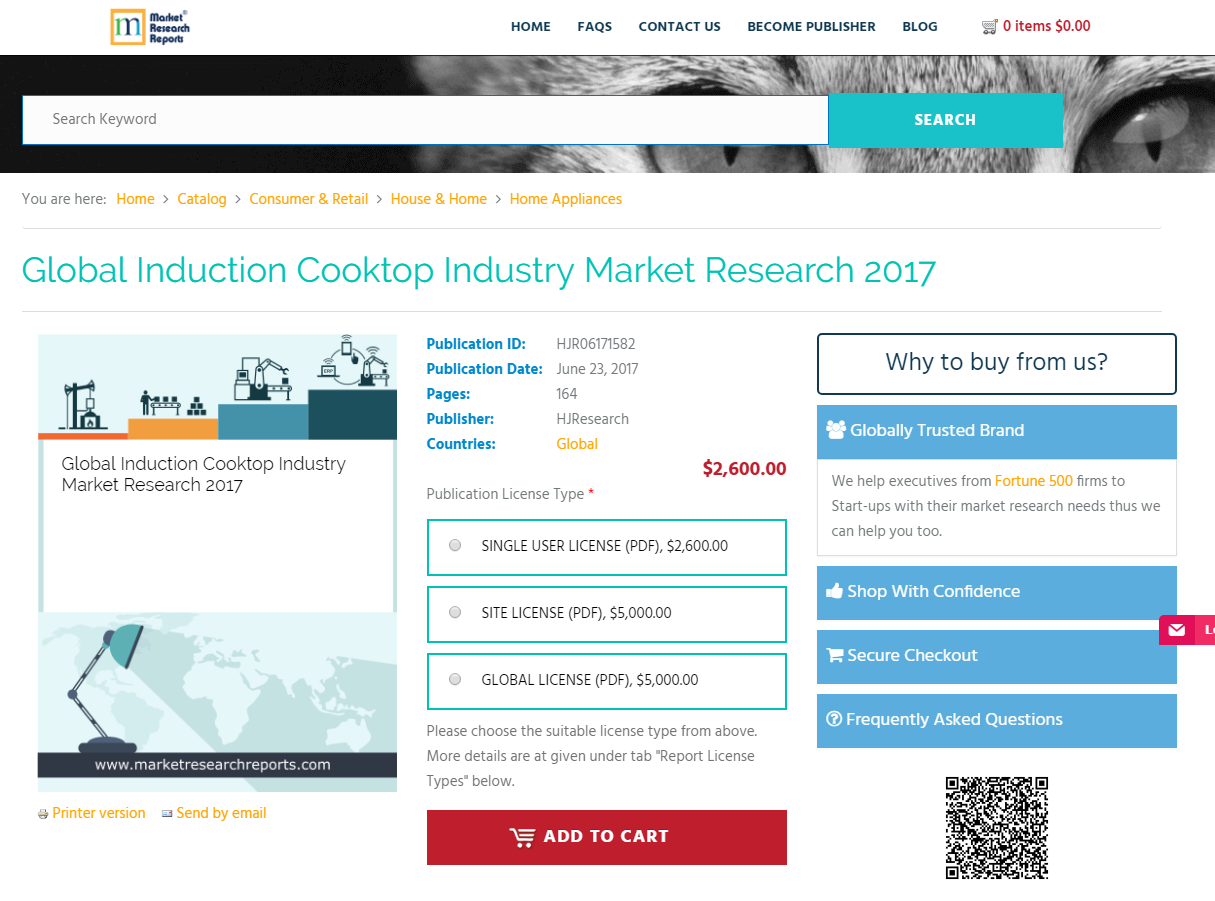Click the Search Keyword input field
Image resolution: width=1215 pixels, height=901 pixels.
tap(425, 120)
